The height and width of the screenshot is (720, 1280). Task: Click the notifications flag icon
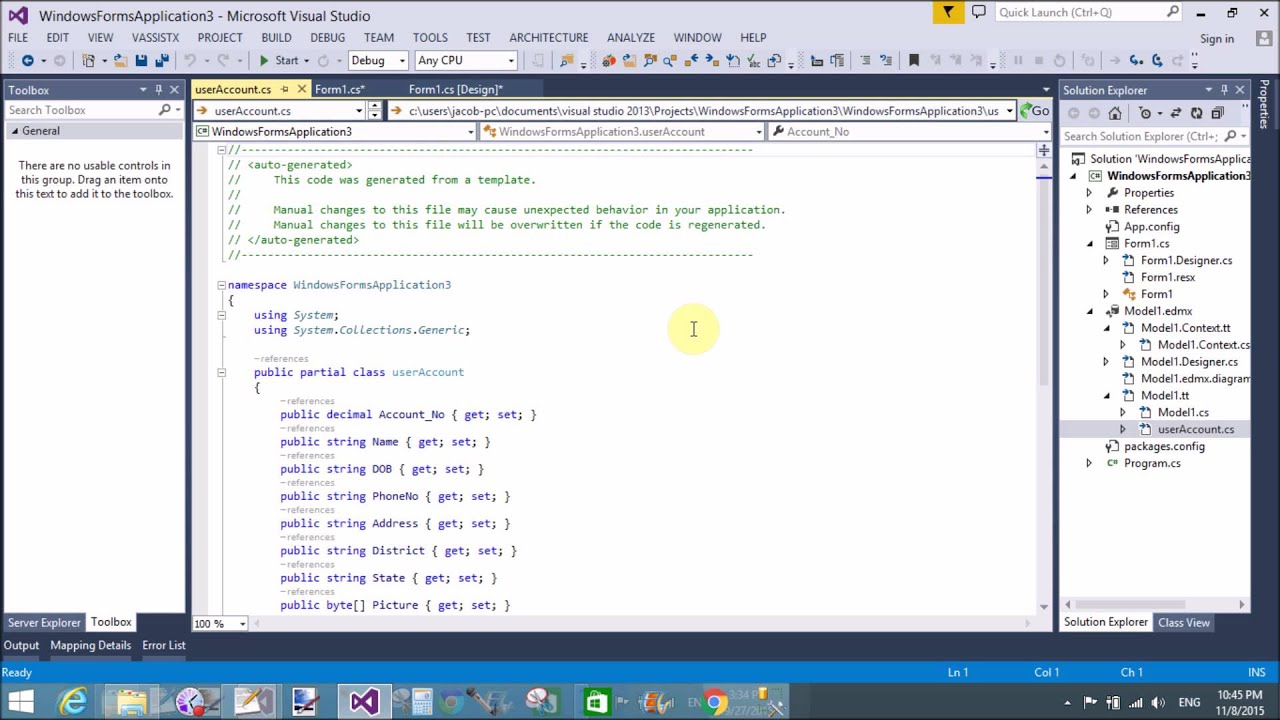pos(948,12)
